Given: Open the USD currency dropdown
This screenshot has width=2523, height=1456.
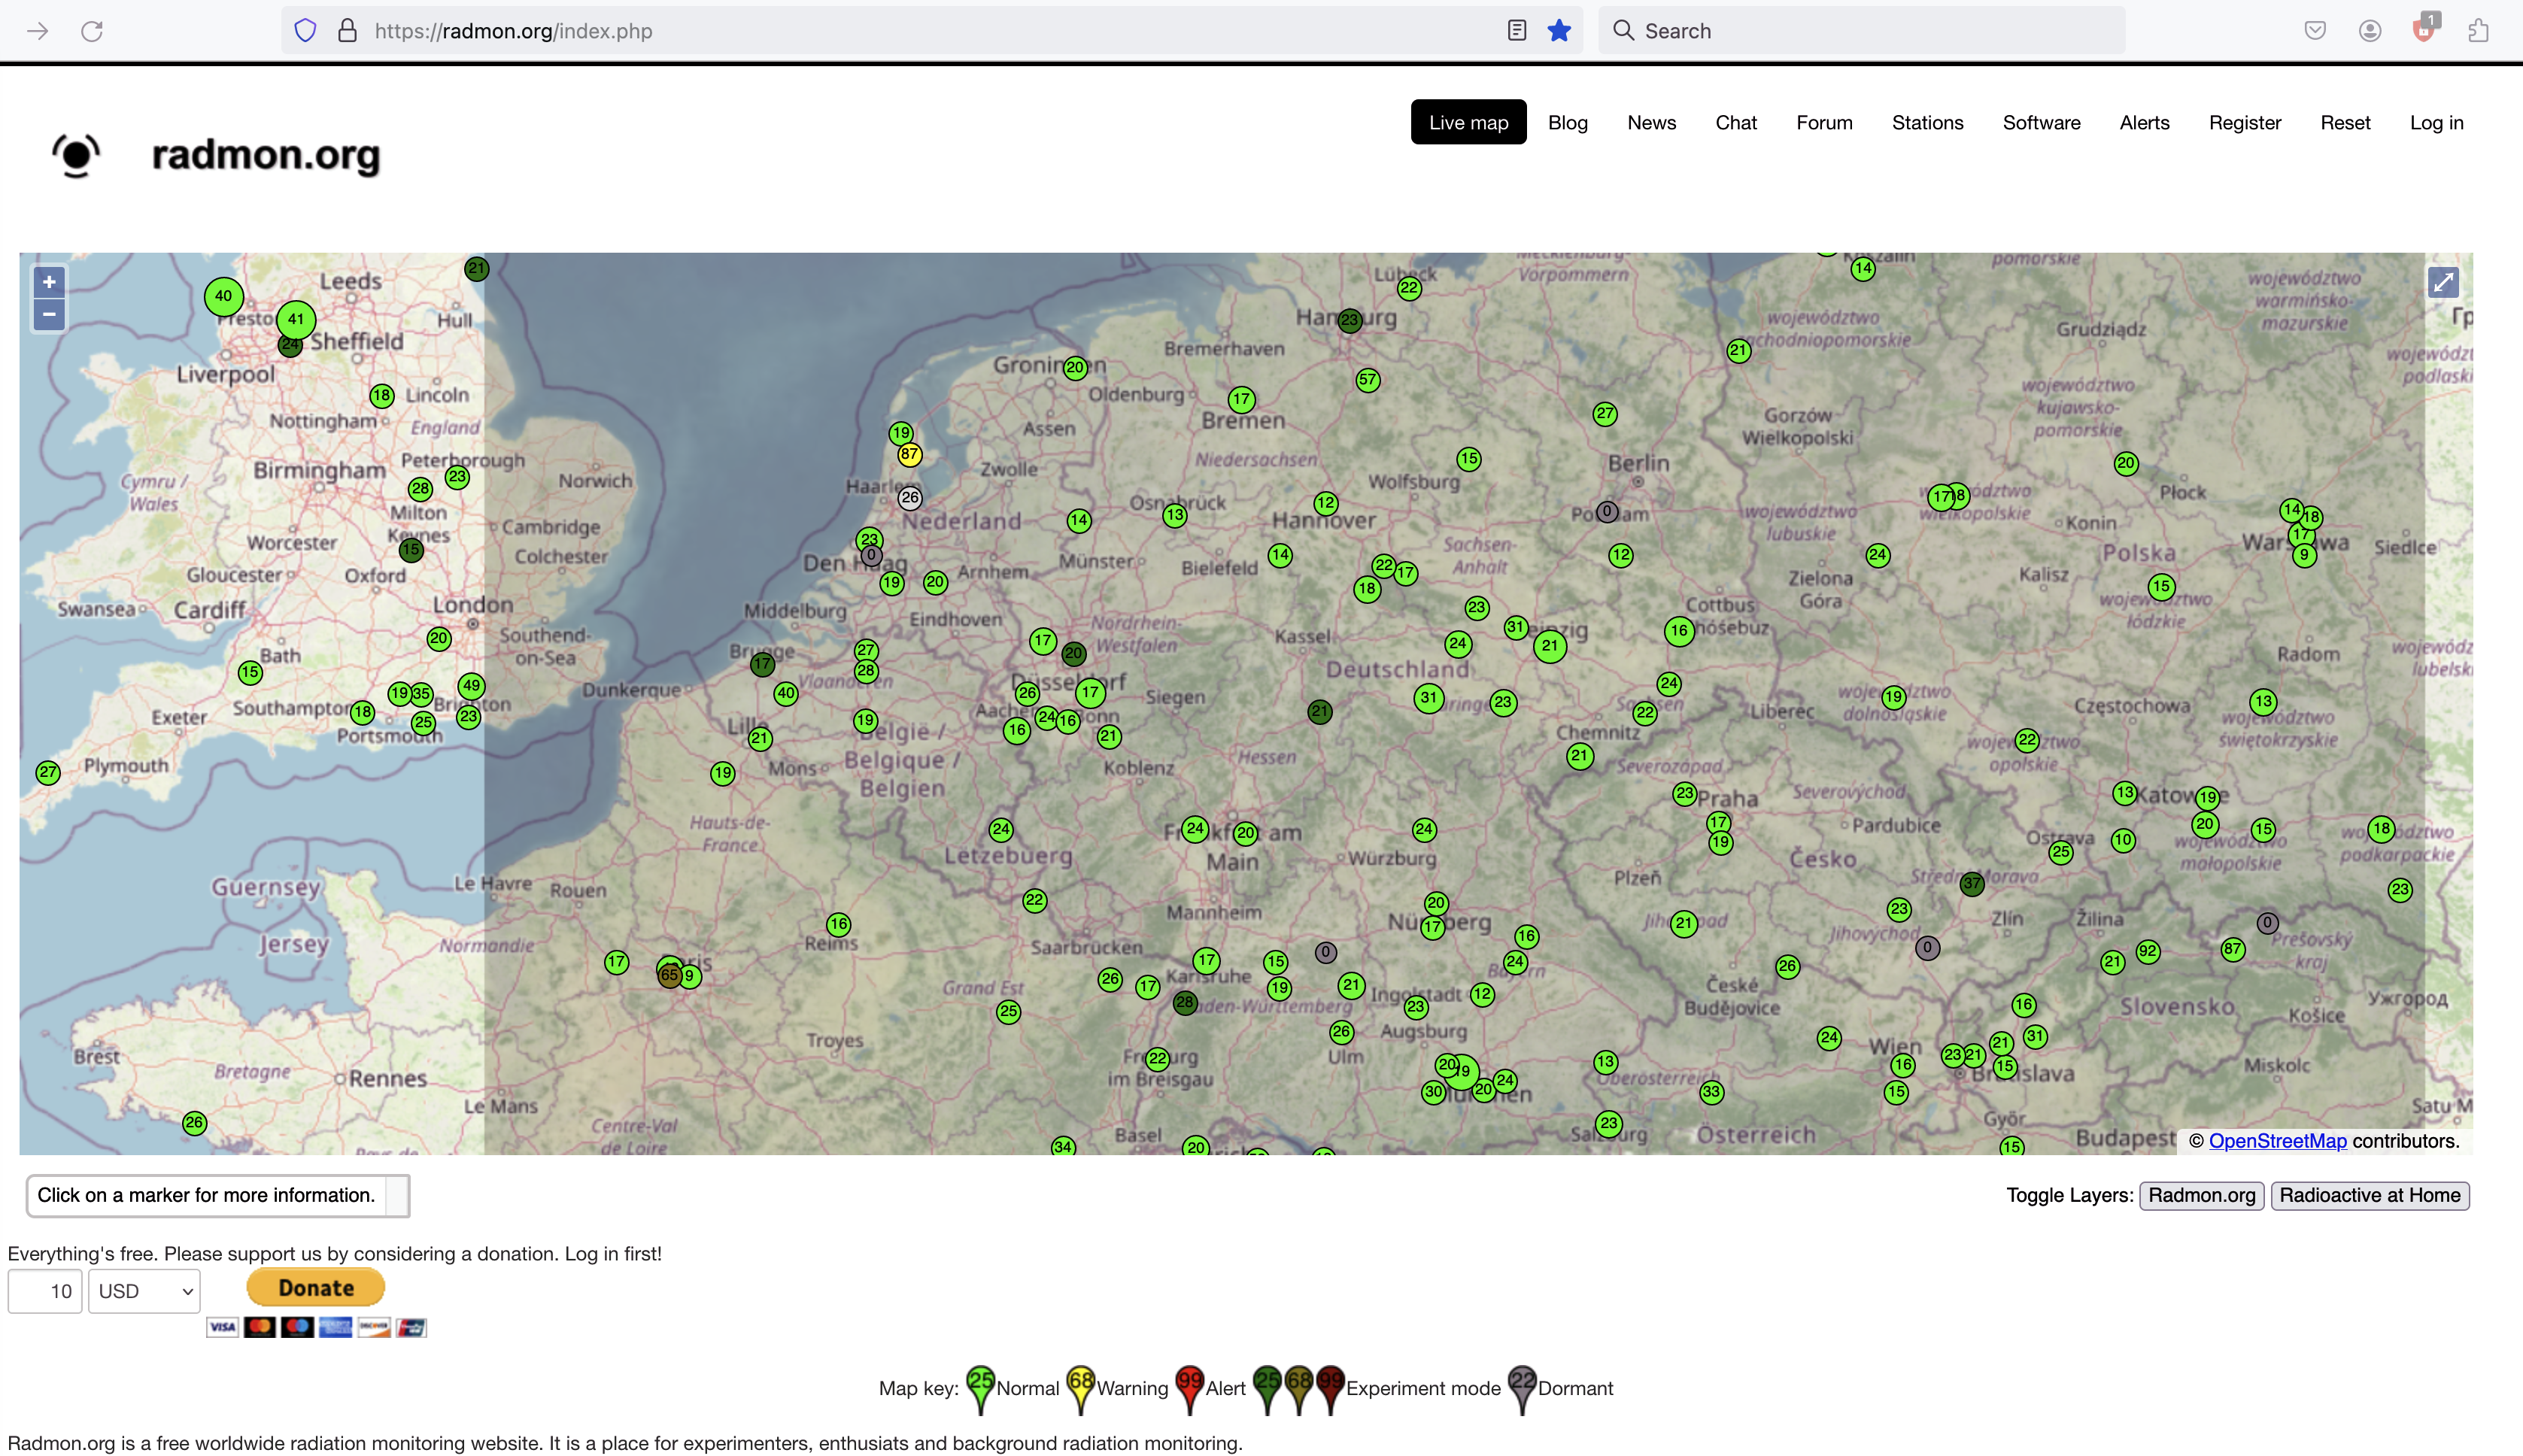Looking at the screenshot, I should [144, 1291].
